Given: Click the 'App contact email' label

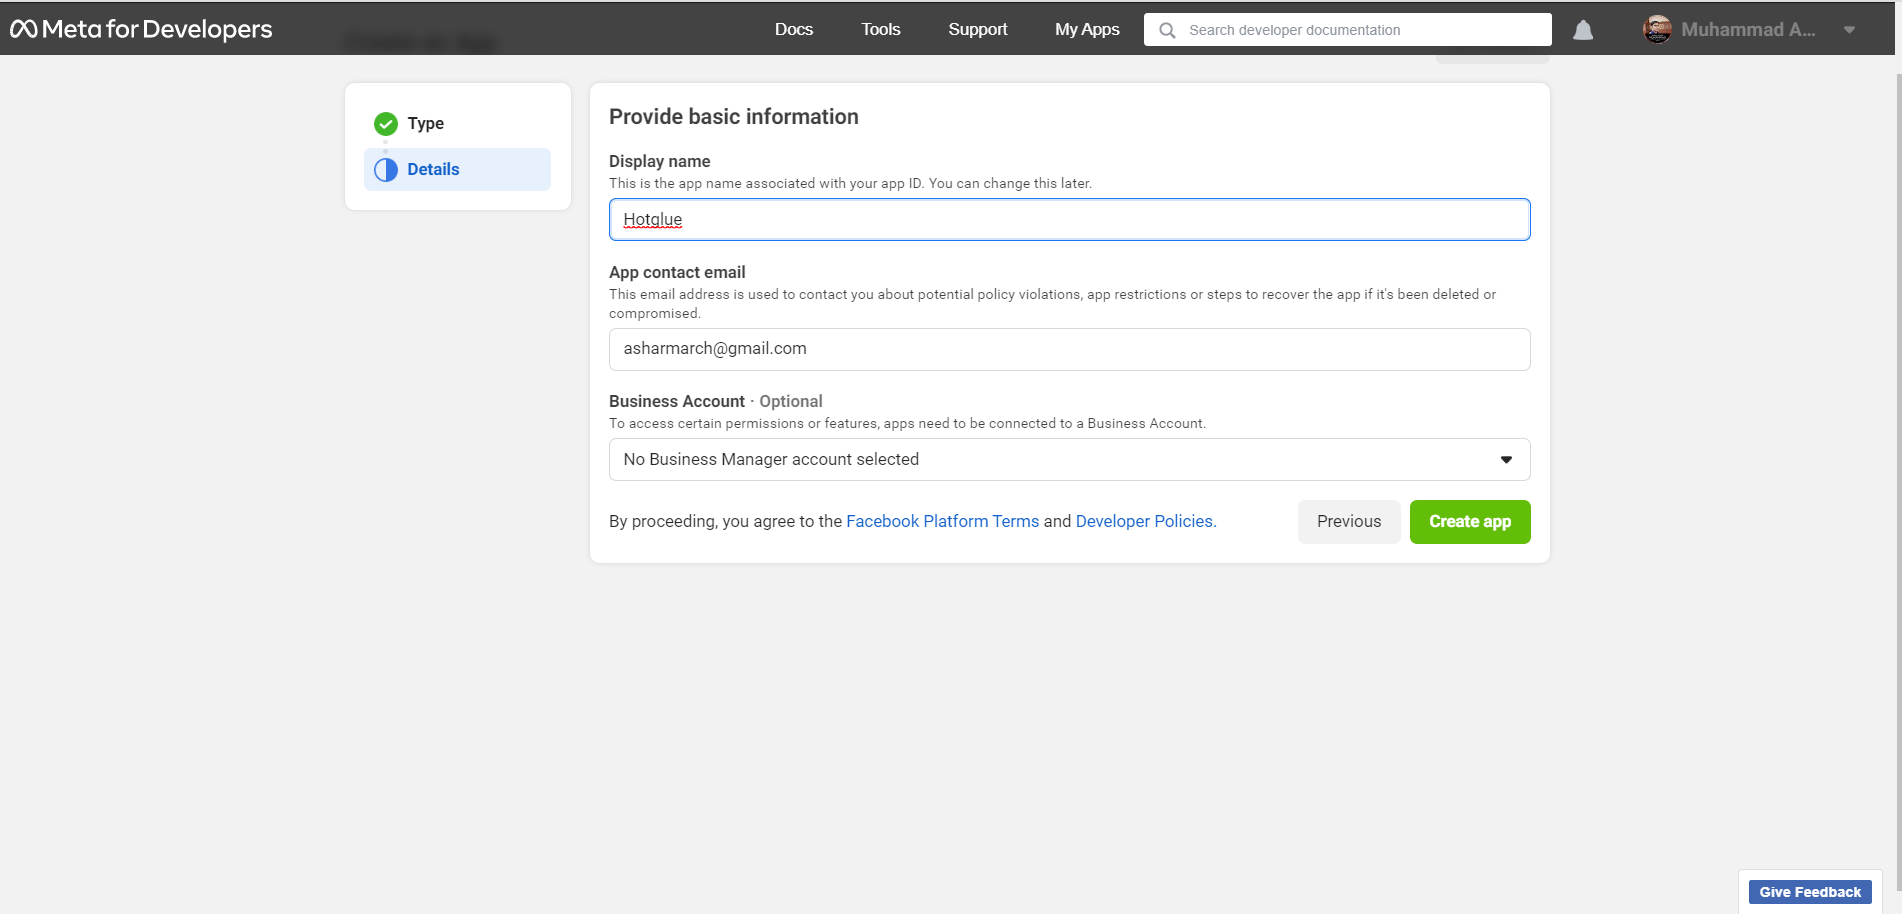Looking at the screenshot, I should [677, 272].
